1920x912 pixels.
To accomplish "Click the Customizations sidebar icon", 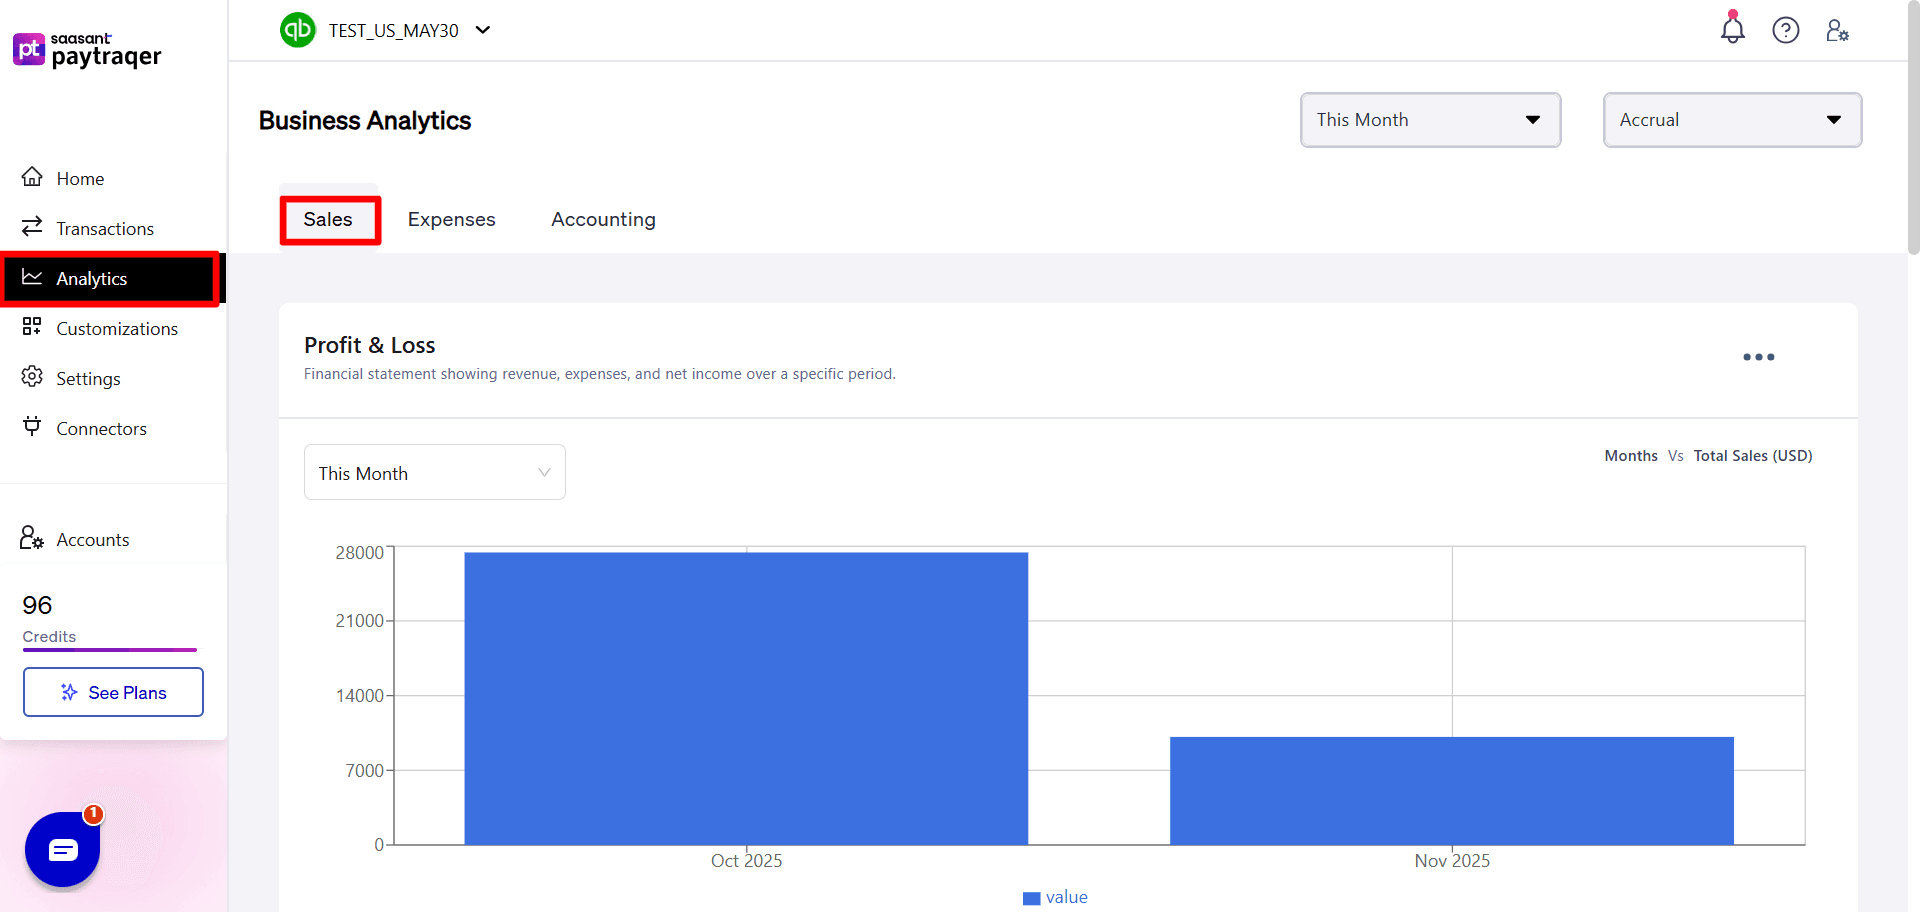I will point(116,328).
